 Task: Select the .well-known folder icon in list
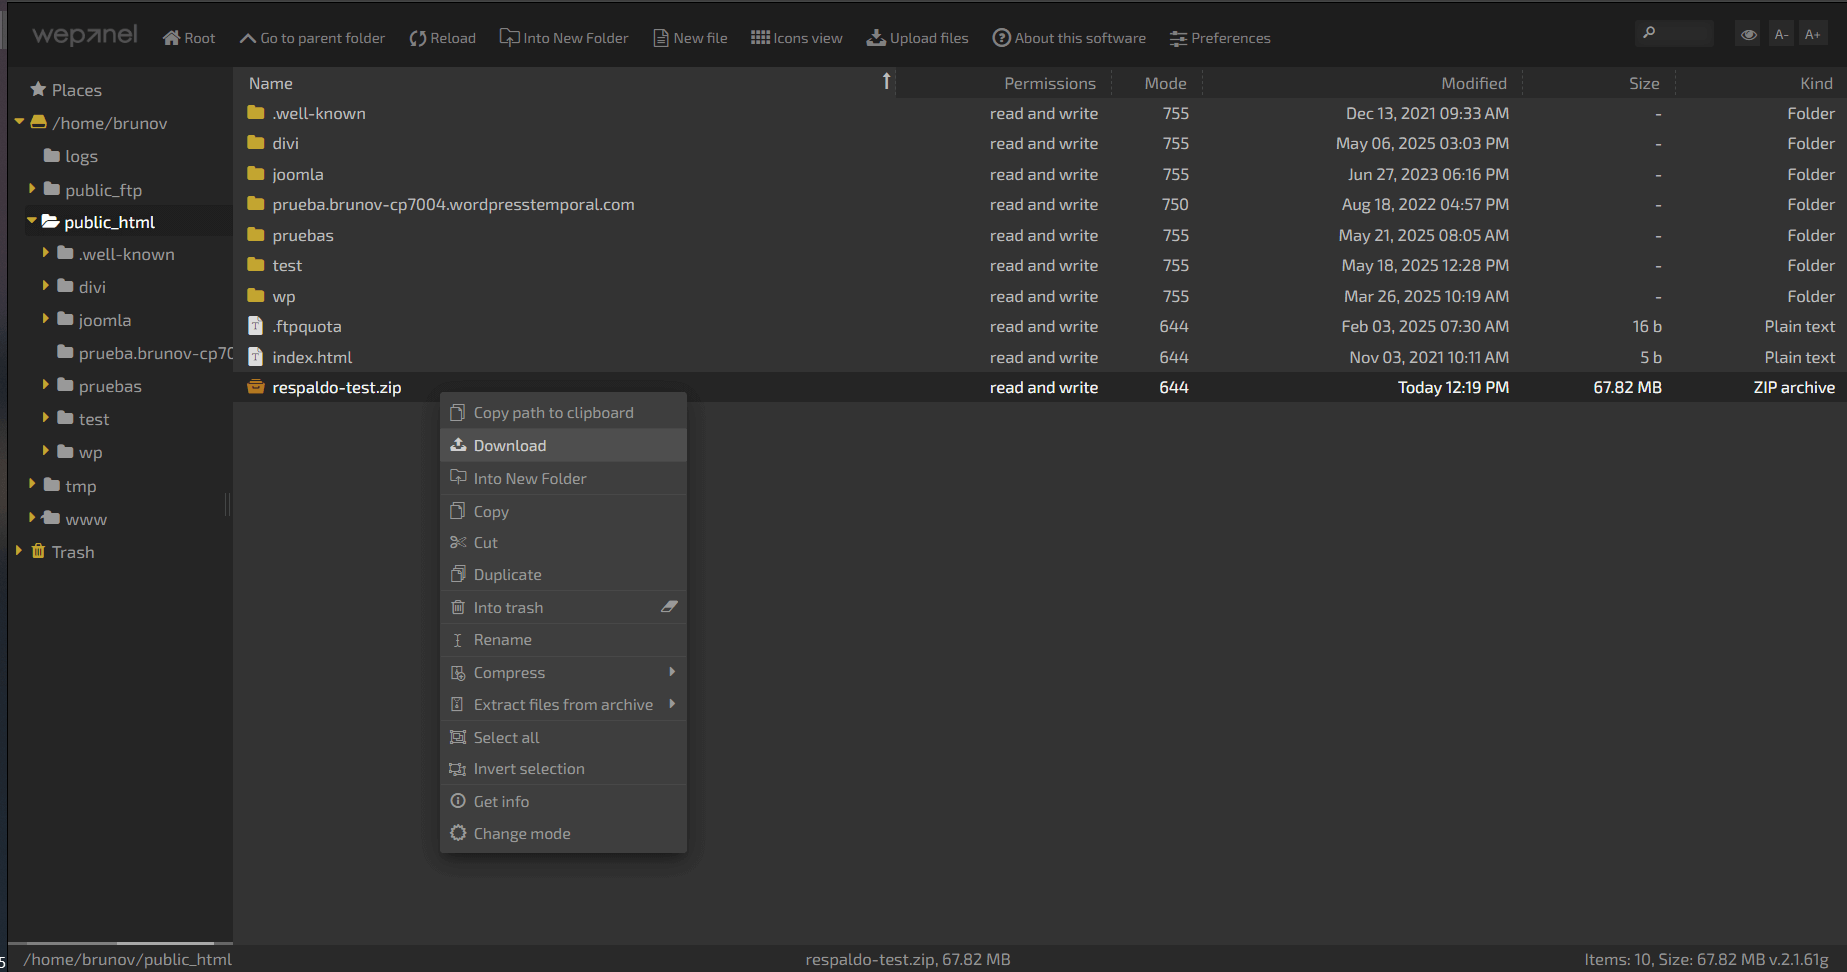(x=256, y=113)
